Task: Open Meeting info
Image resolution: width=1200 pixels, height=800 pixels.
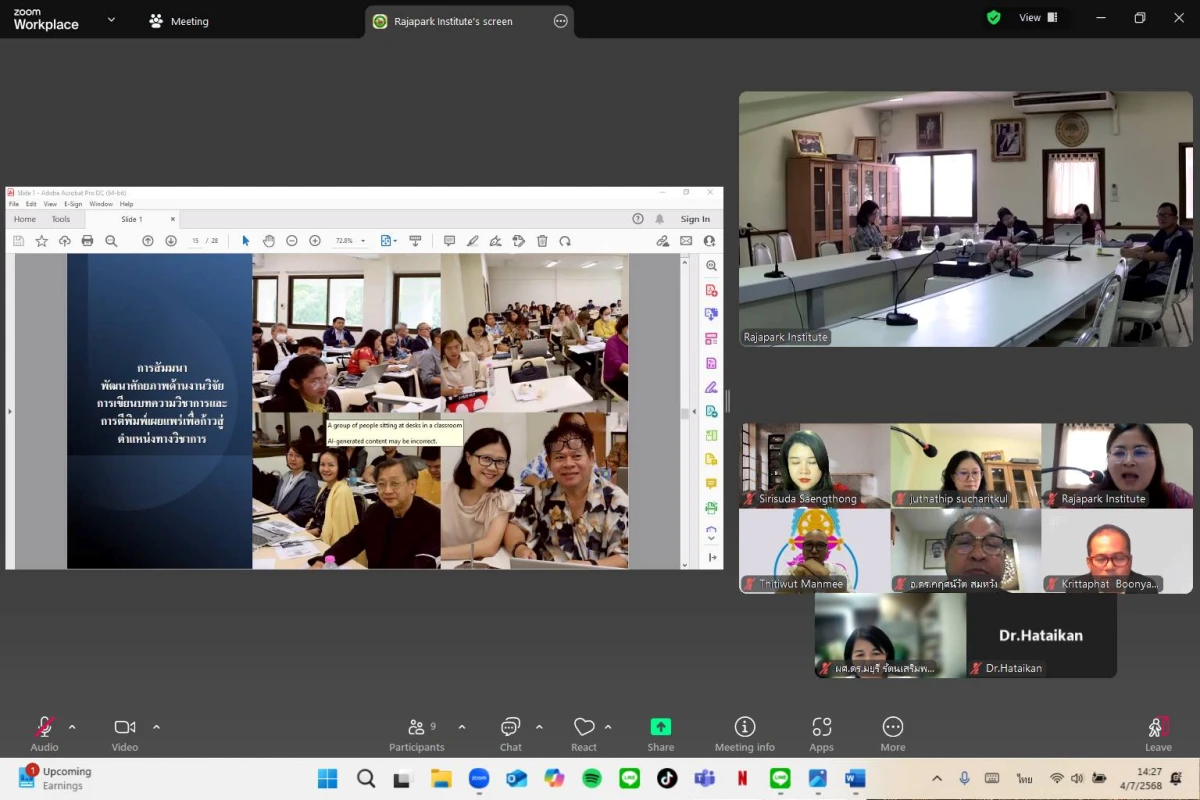Action: [x=744, y=733]
